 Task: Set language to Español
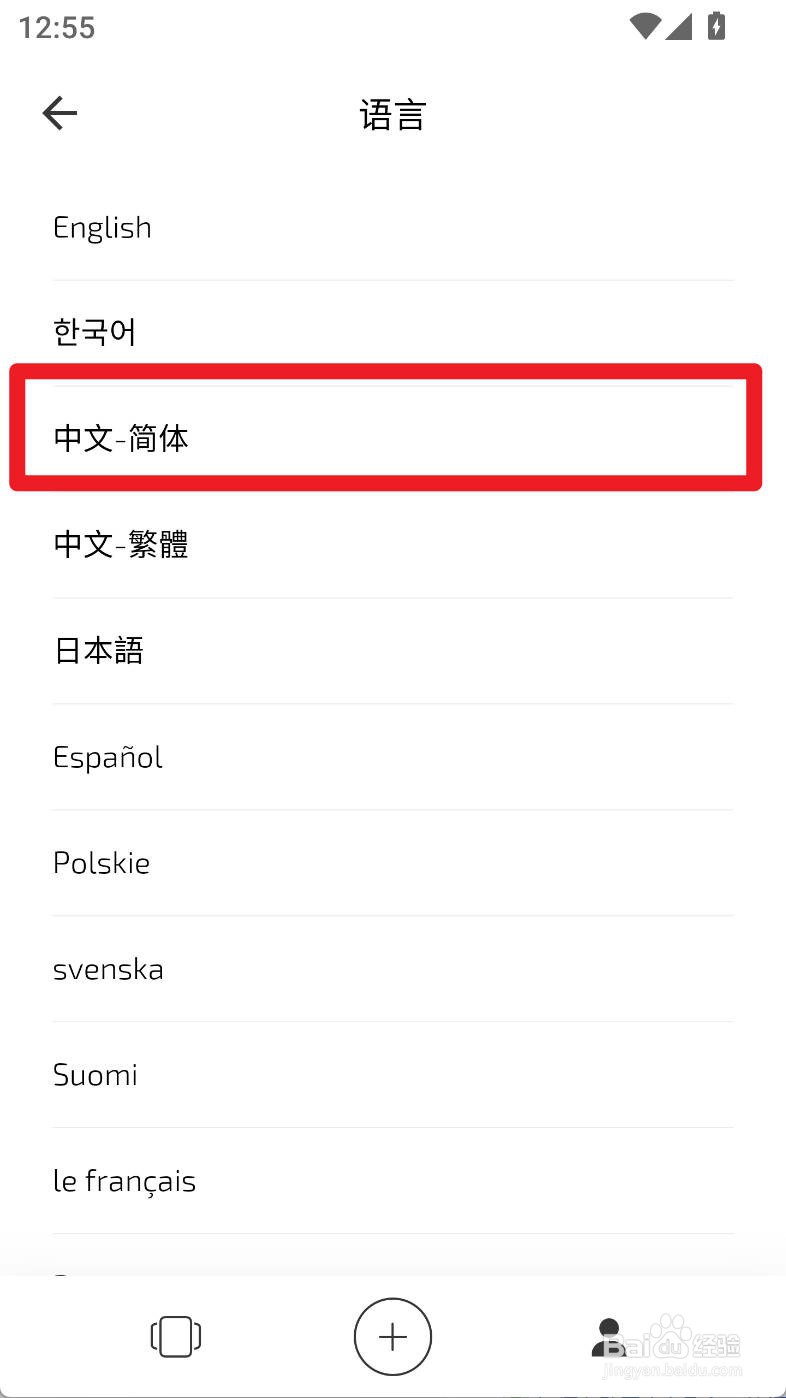tap(107, 757)
